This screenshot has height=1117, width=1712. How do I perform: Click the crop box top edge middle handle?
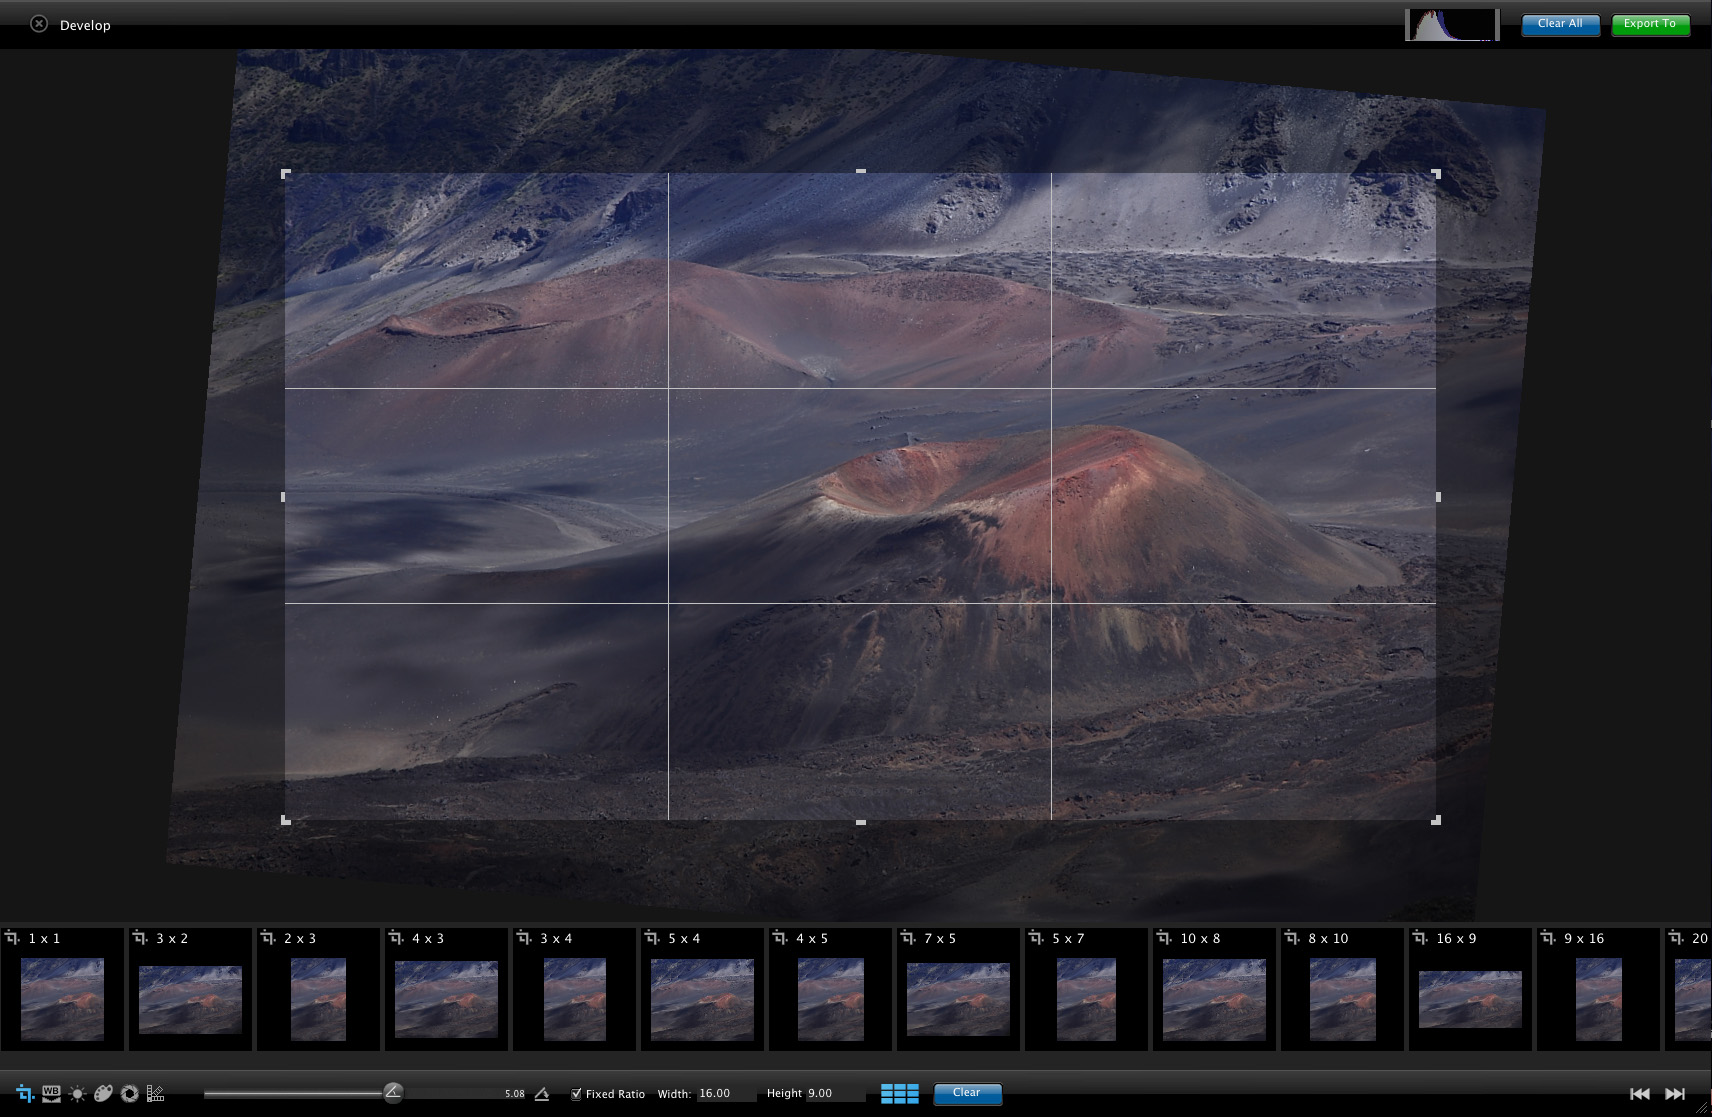(861, 171)
